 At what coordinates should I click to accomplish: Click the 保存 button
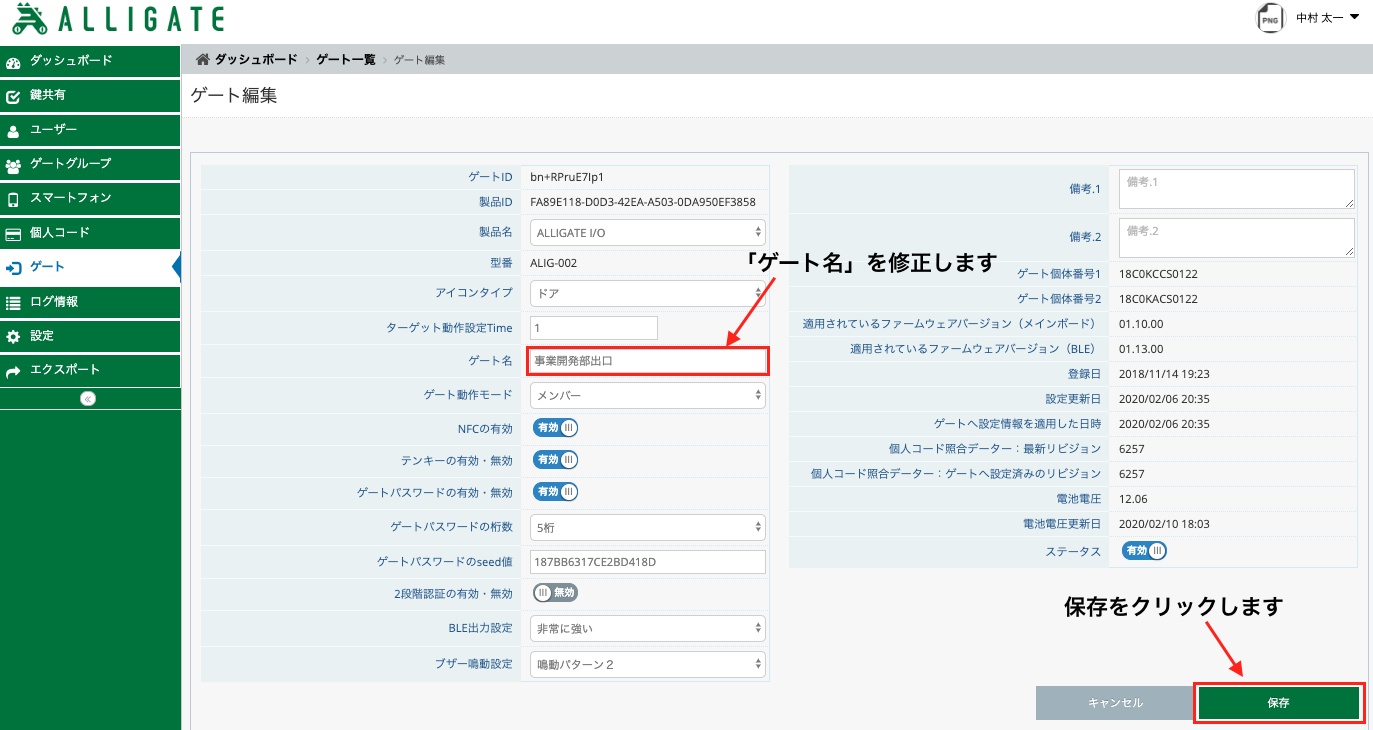point(1278,703)
